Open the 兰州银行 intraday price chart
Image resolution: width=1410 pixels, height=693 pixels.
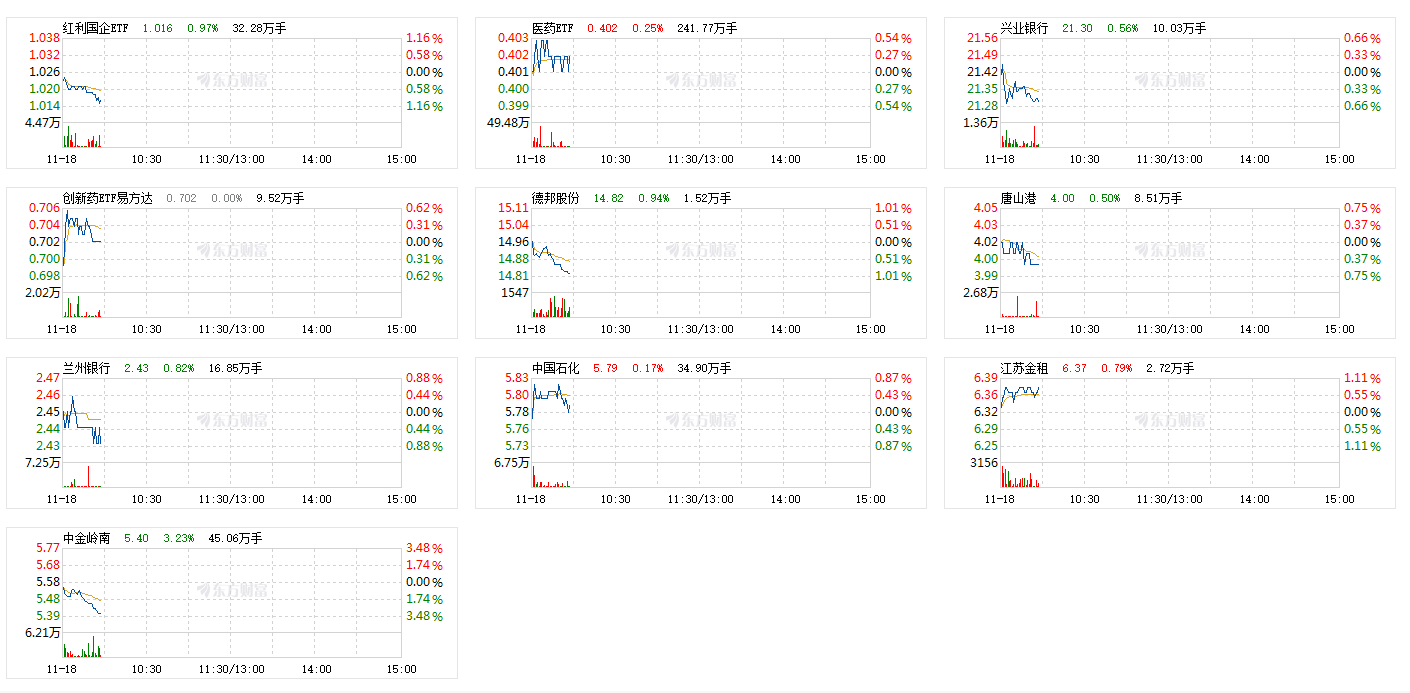click(232, 432)
